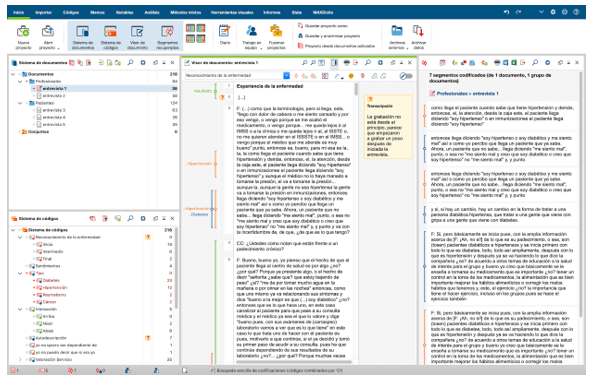Click the Conjuntos folder
Viewport: 591px width, 382px height.
(35, 132)
